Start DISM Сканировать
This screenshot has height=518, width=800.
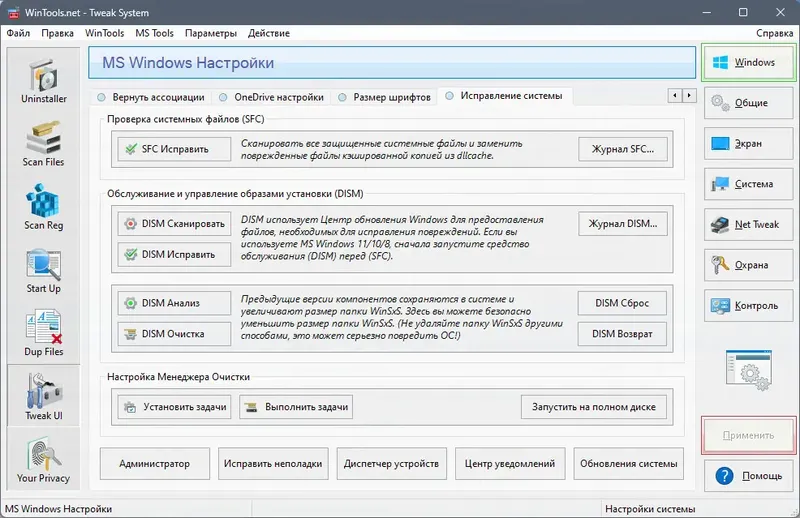click(x=174, y=224)
